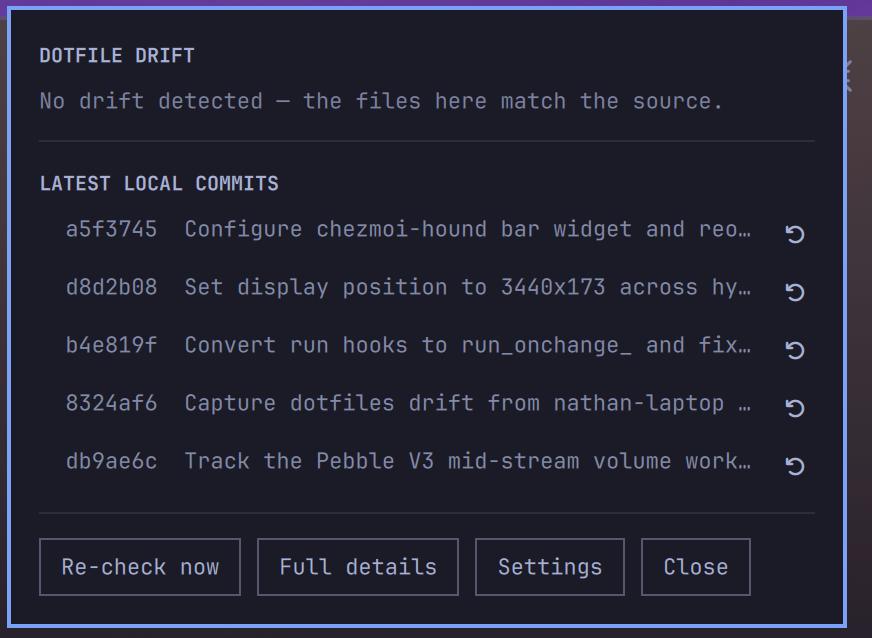Click the Re-check now button

140,567
